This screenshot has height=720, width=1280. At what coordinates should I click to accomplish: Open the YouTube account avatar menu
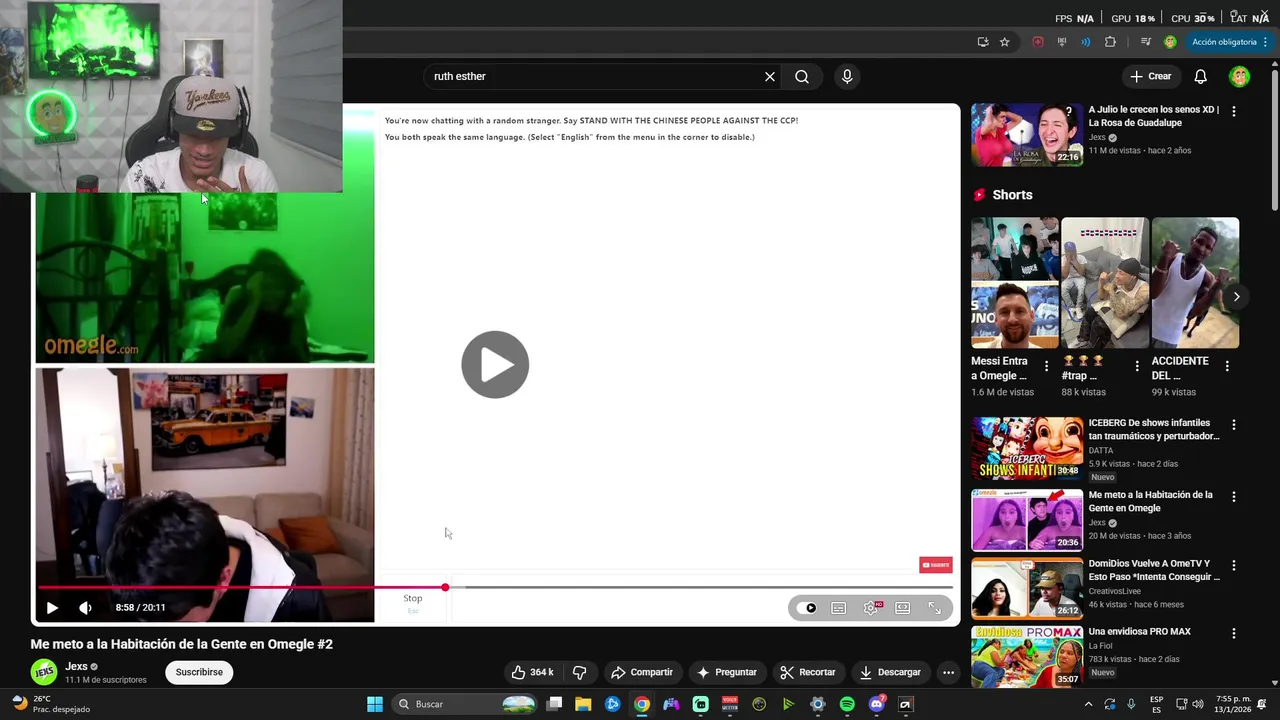click(1240, 76)
